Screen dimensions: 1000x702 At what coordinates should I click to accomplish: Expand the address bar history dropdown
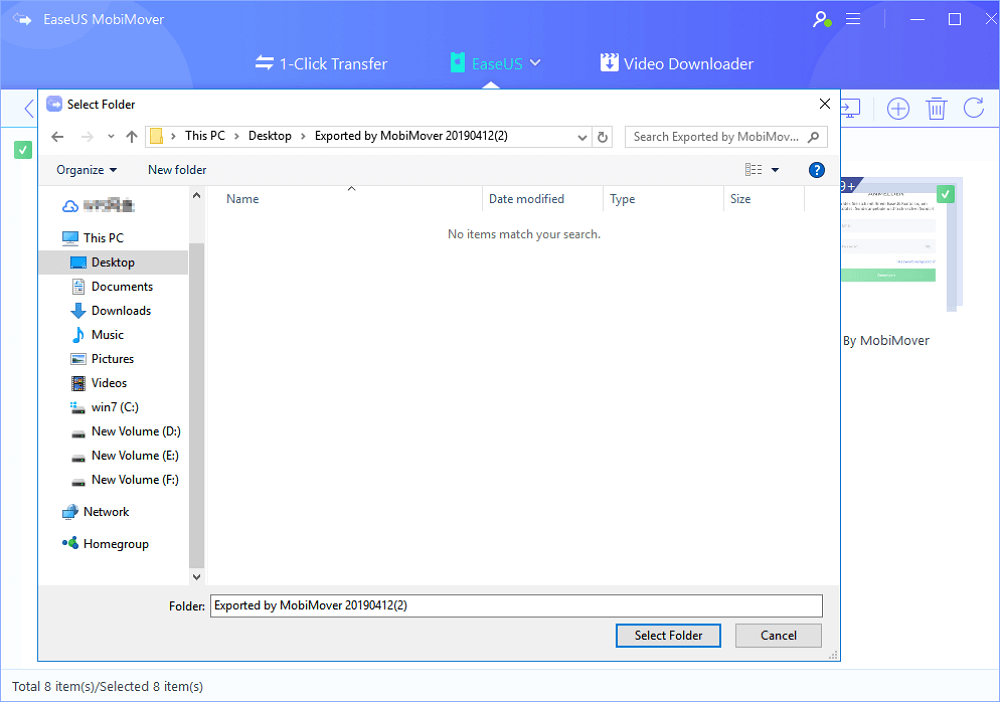(x=582, y=137)
